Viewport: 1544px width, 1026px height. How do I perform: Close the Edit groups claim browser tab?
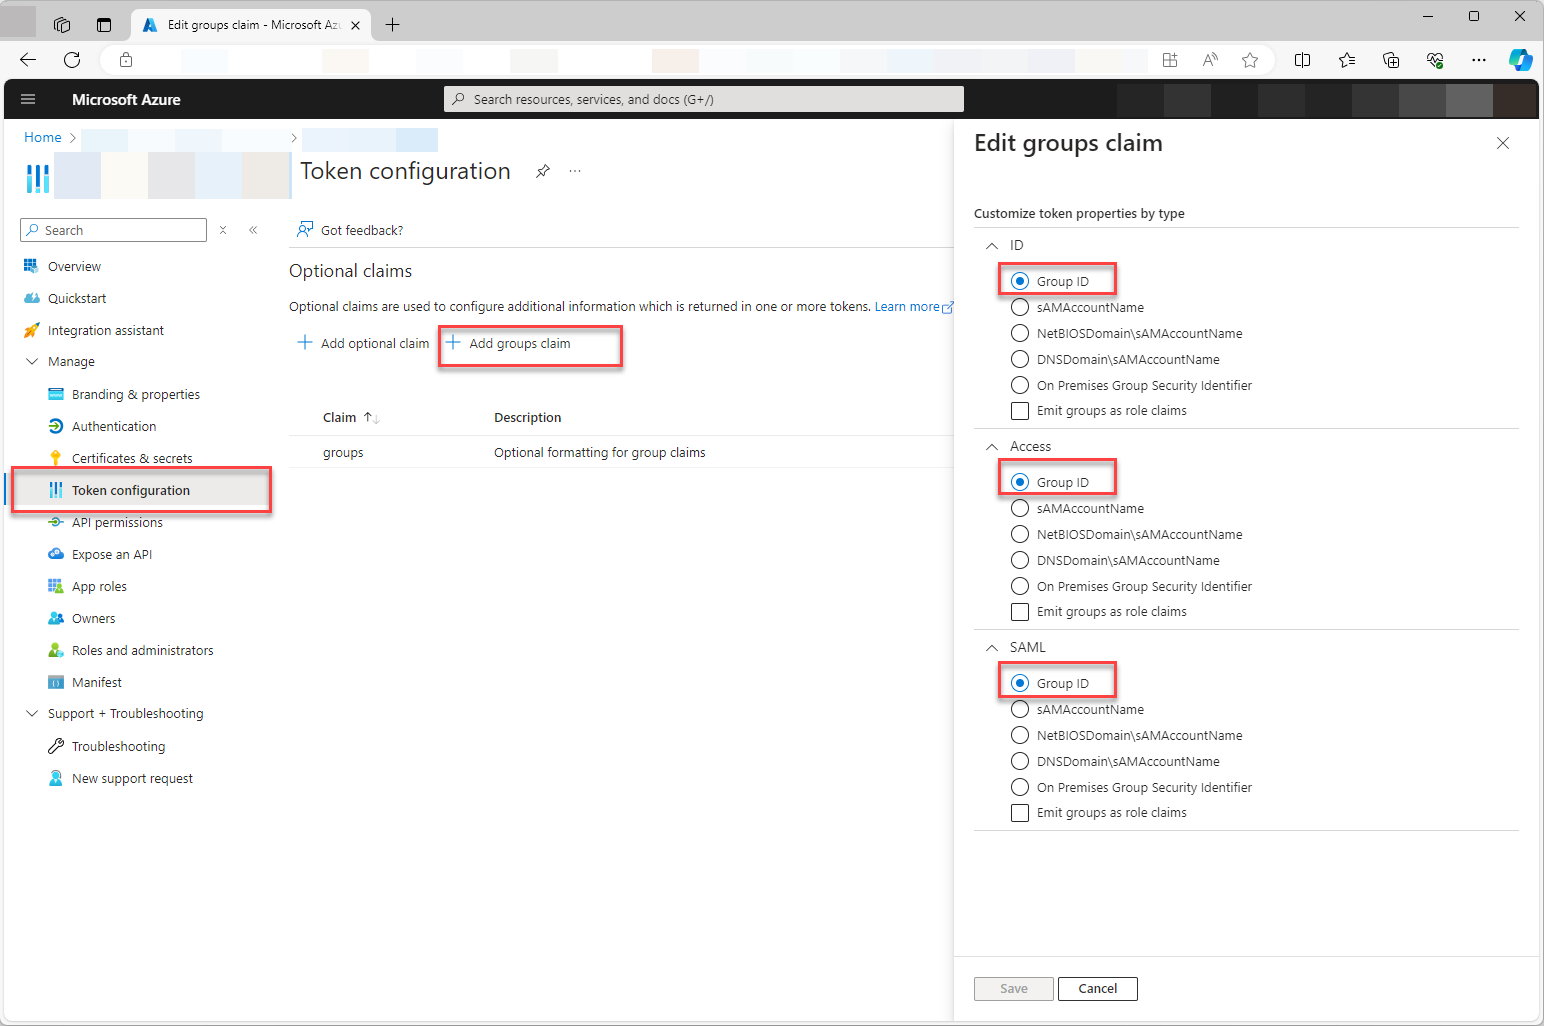(x=355, y=25)
